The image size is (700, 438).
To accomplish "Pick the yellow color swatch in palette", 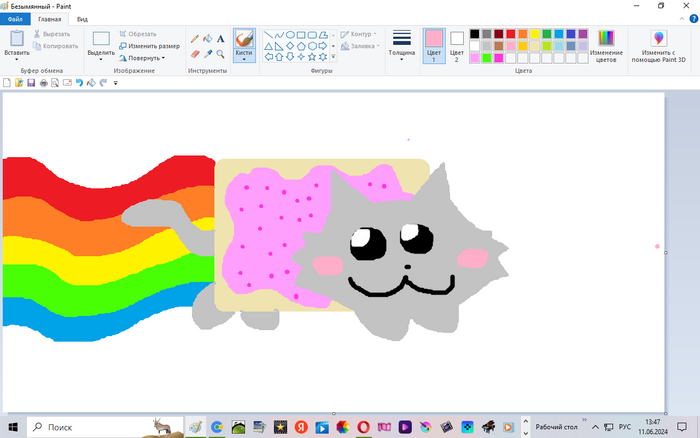I will pos(535,34).
